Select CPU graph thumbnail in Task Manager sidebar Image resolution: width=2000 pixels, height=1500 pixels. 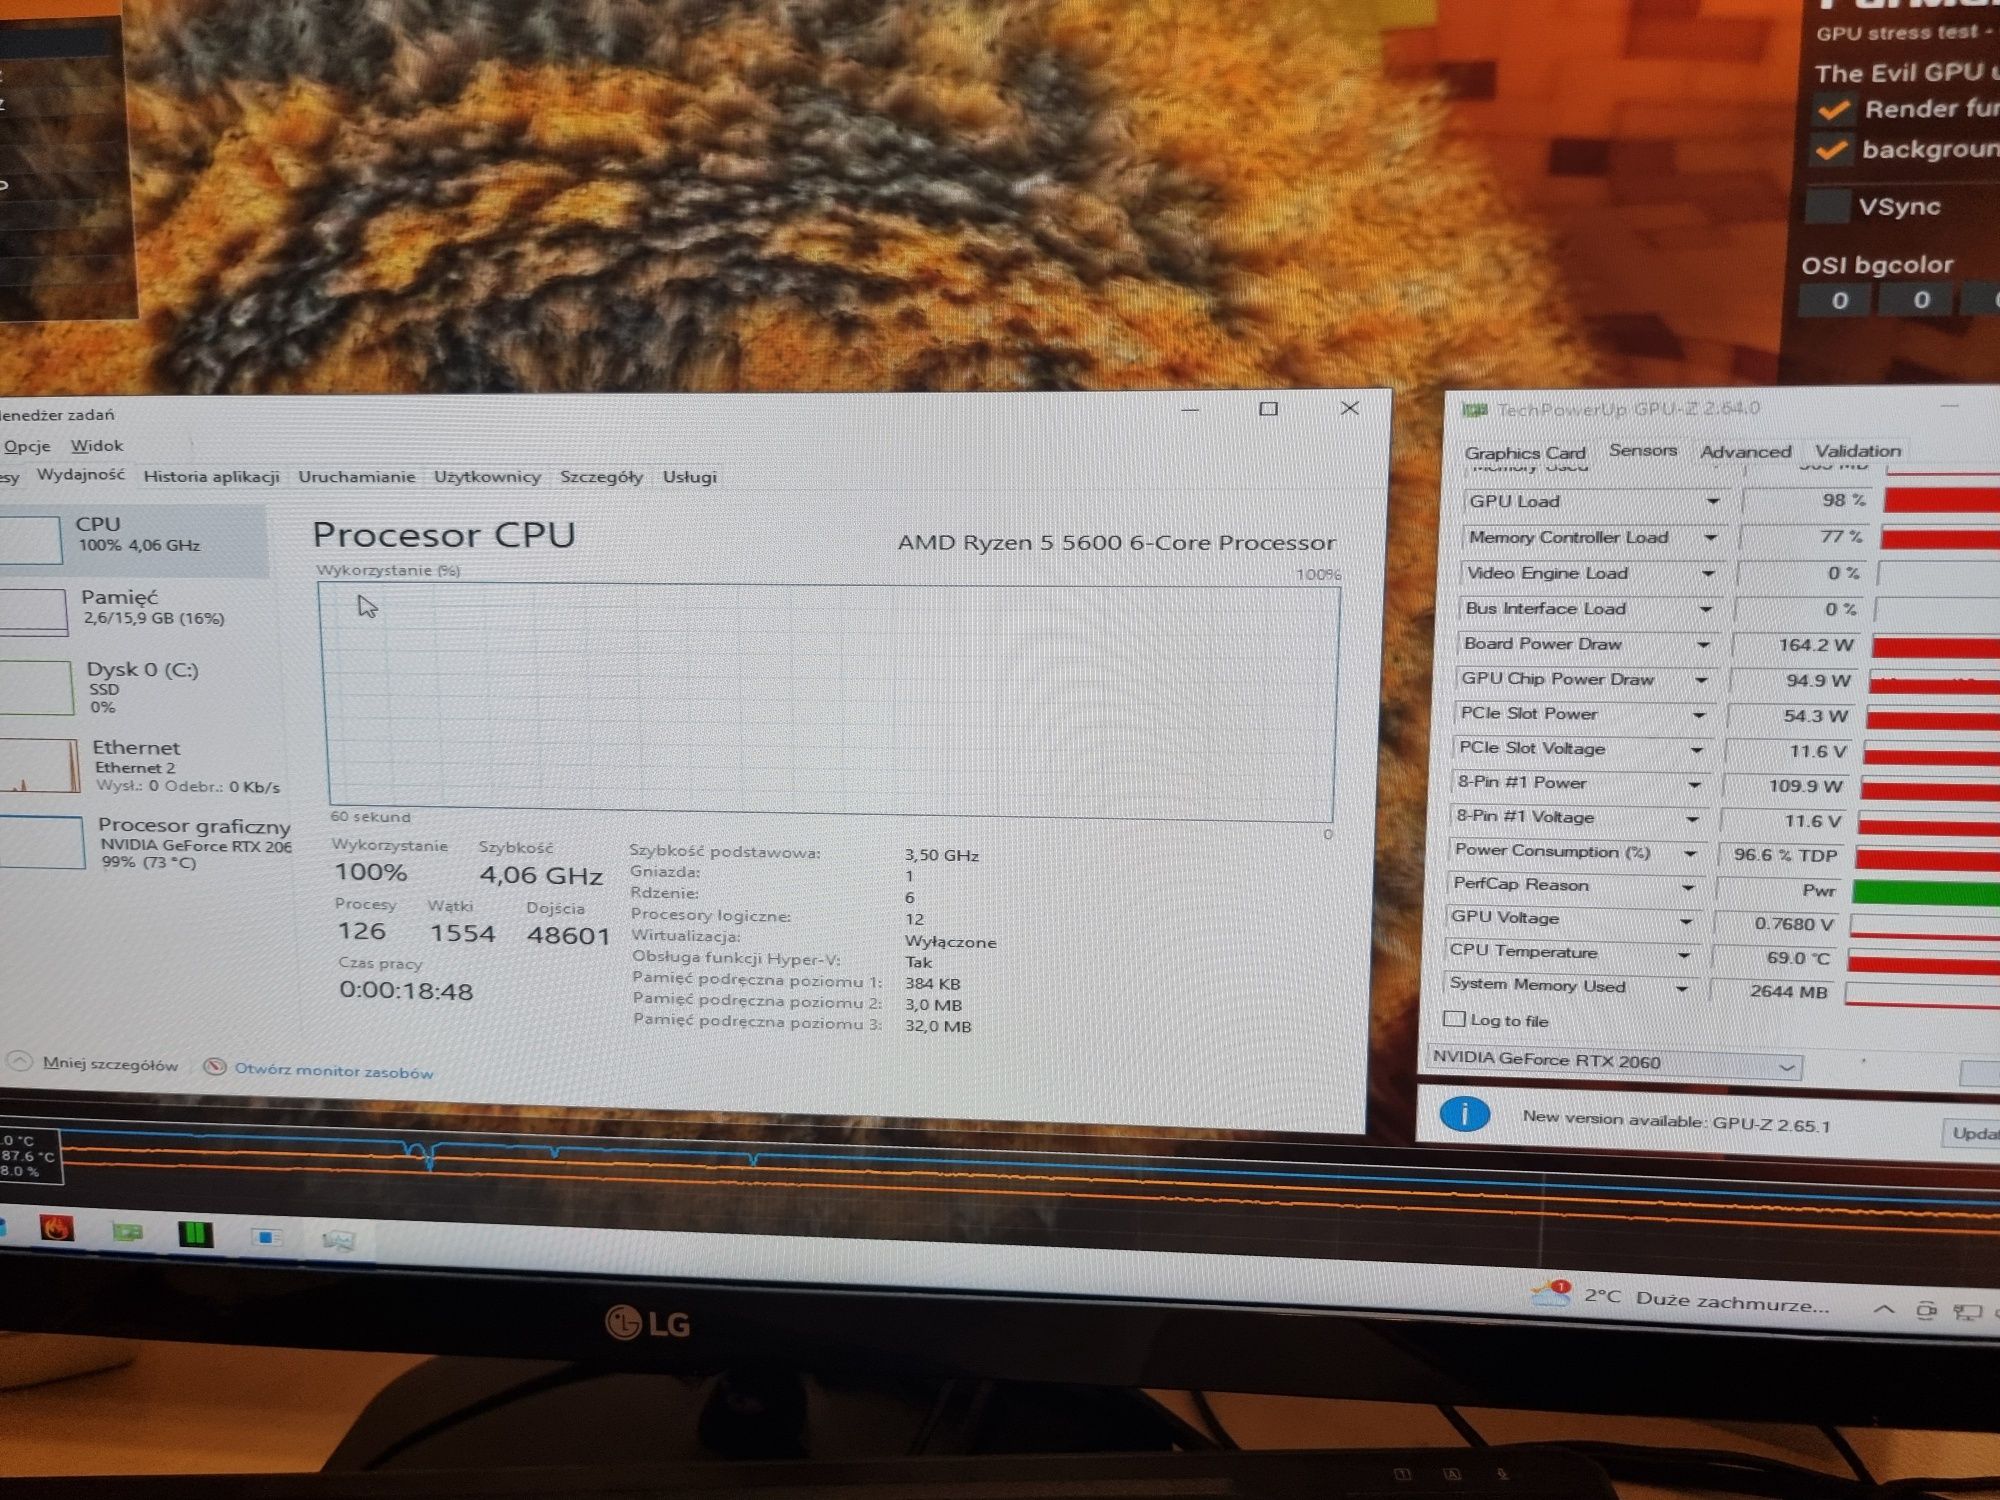tap(30, 540)
